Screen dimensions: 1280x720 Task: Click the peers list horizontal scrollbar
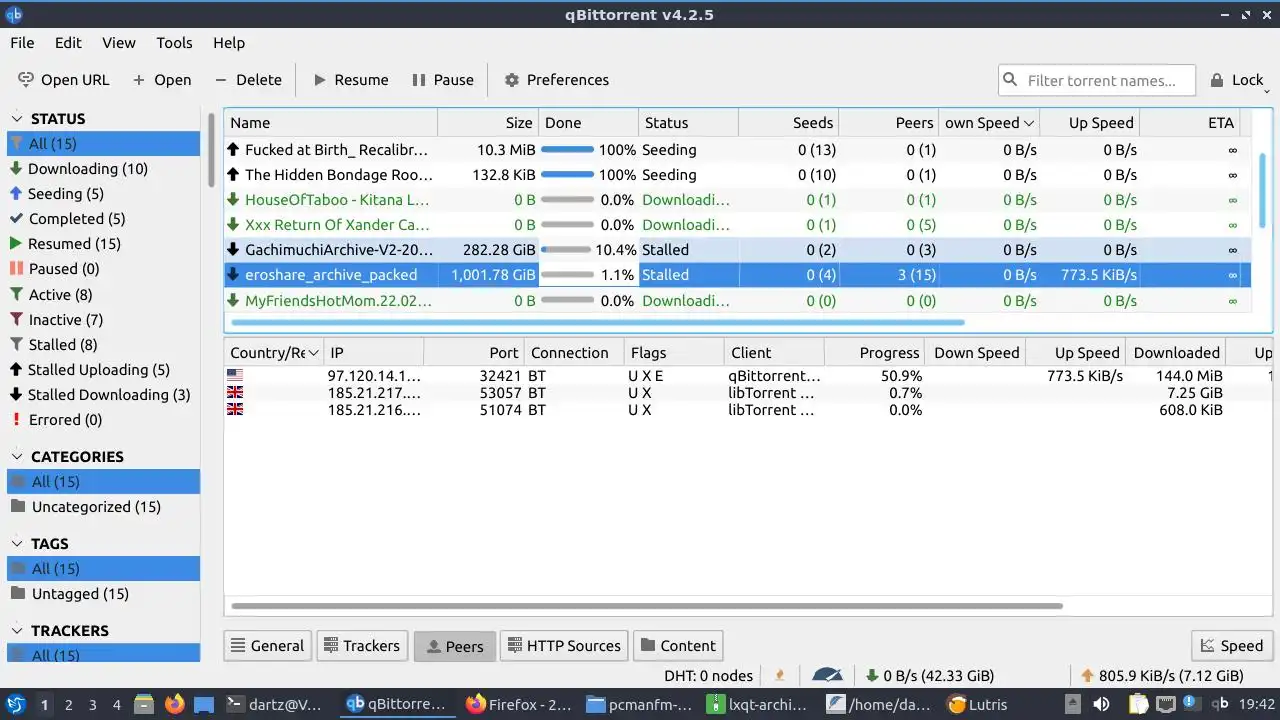[x=646, y=606]
